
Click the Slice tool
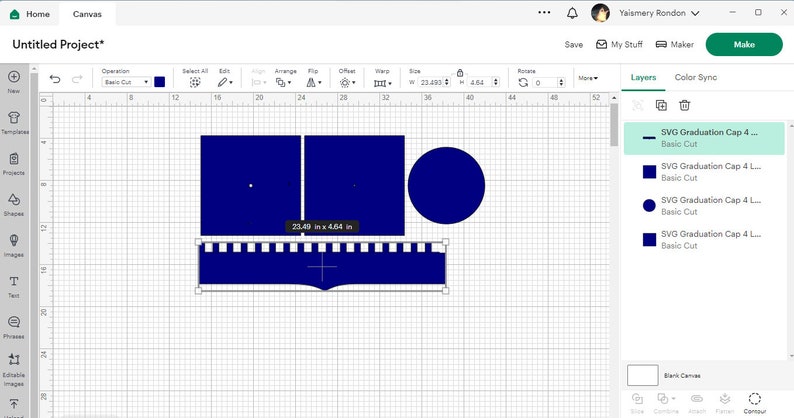click(637, 403)
